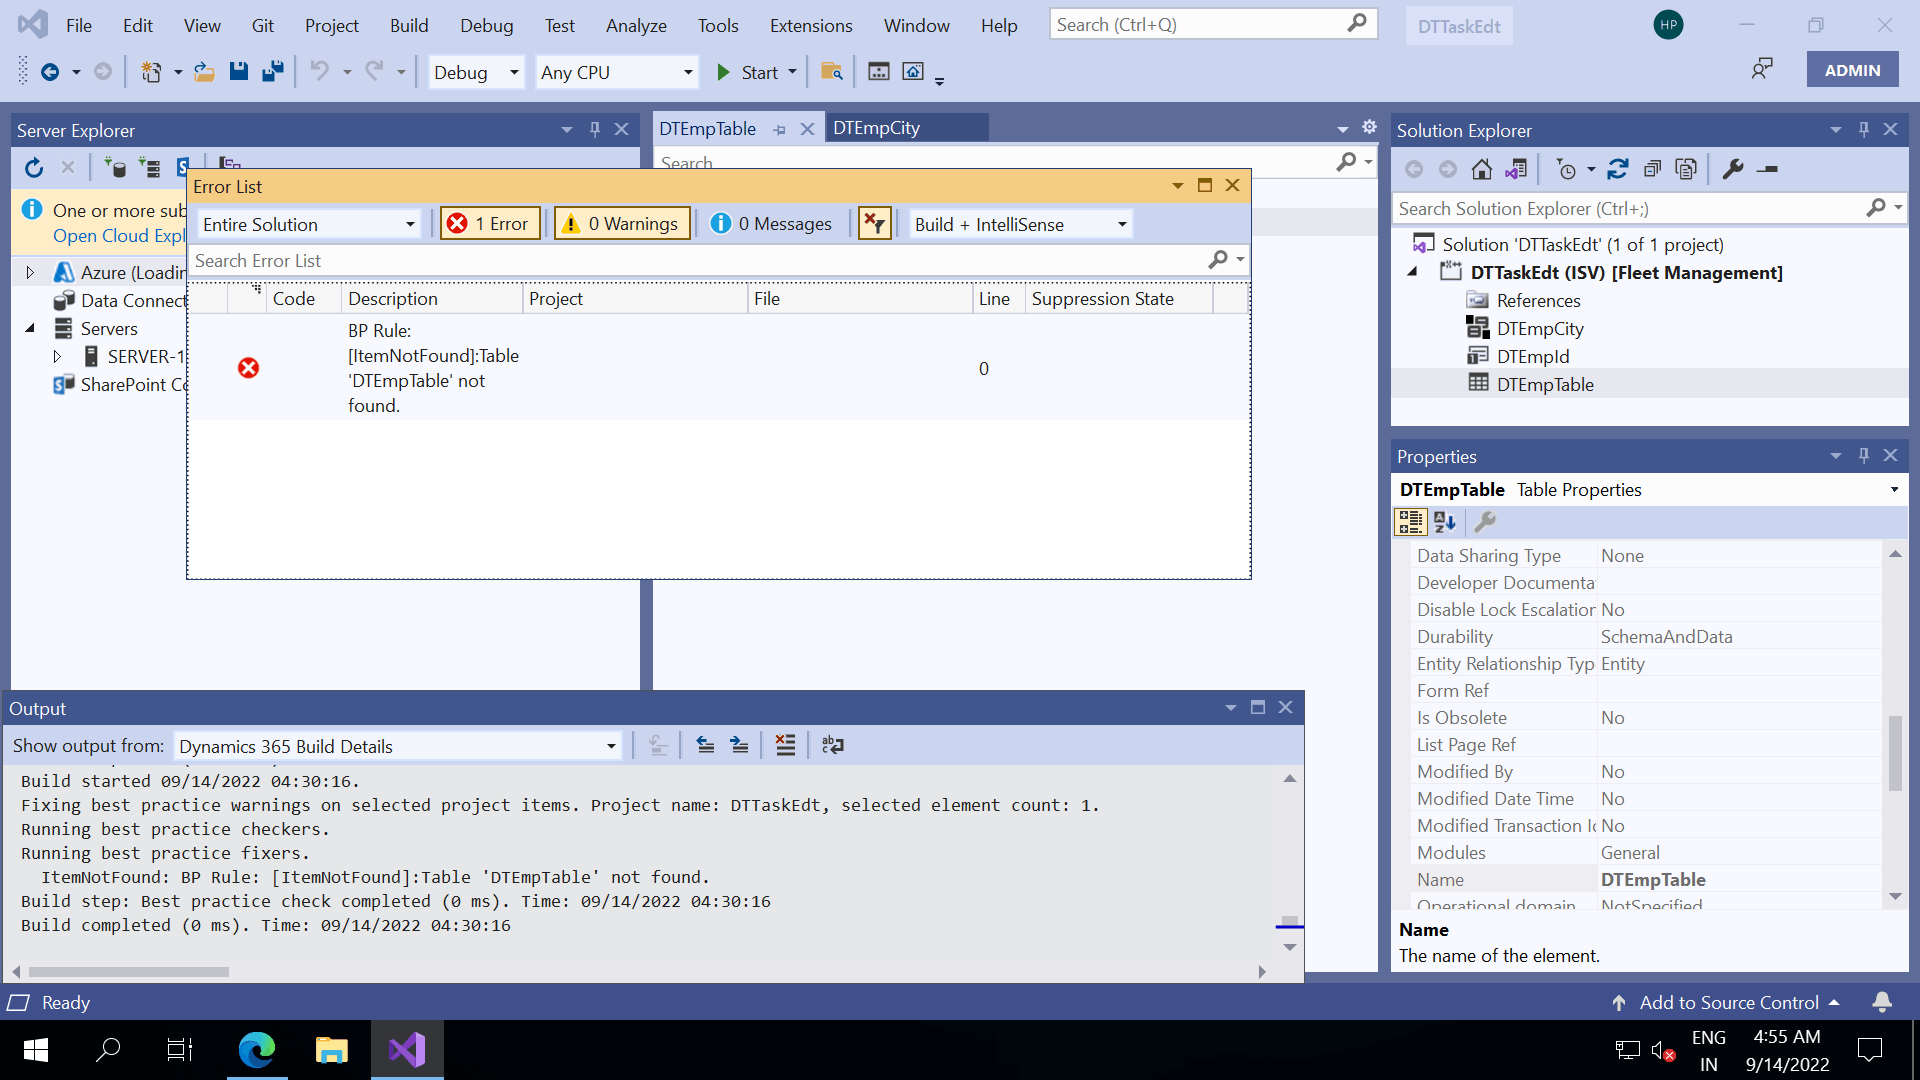
Task: Click the HP account avatar
Action: pyautogui.click(x=1668, y=25)
